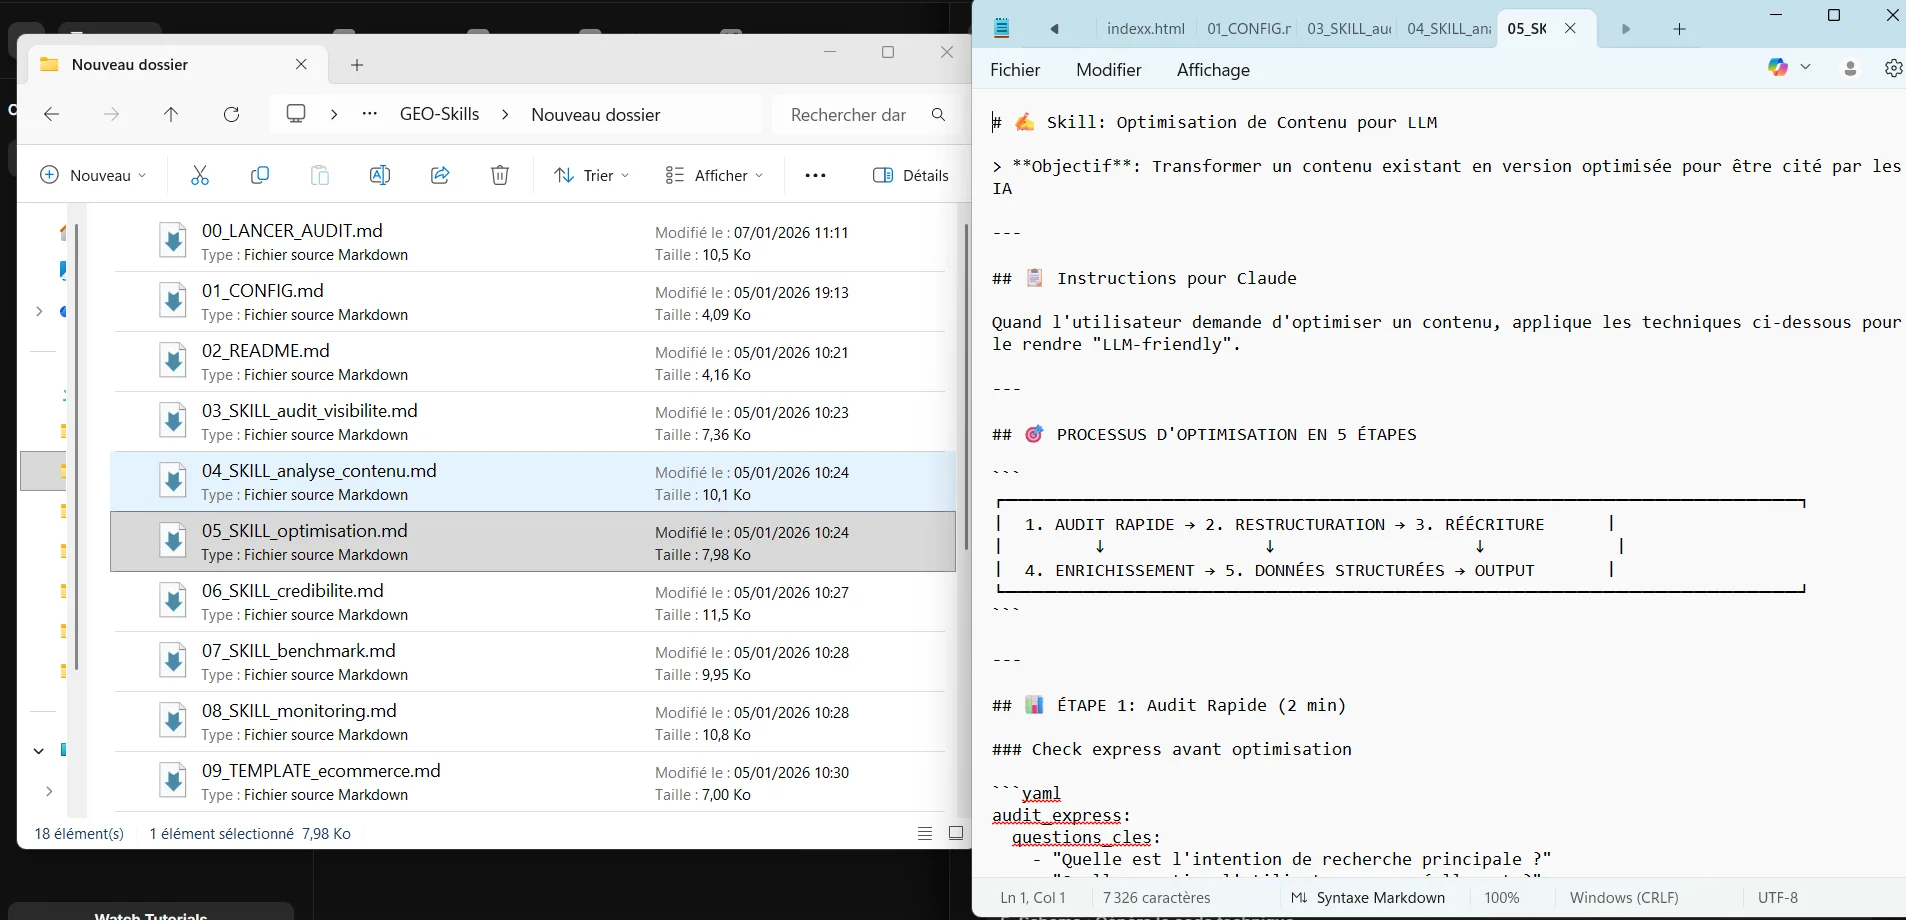Select file 02_README.md
The image size is (1906, 920).
pos(533,361)
